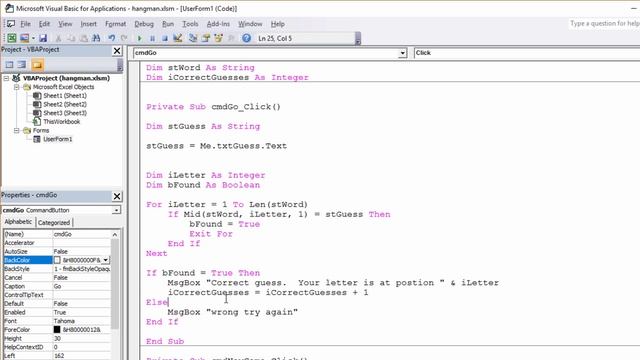Screen dimensions: 640x360
Task: Open the Tools menu
Action: click(190, 24)
